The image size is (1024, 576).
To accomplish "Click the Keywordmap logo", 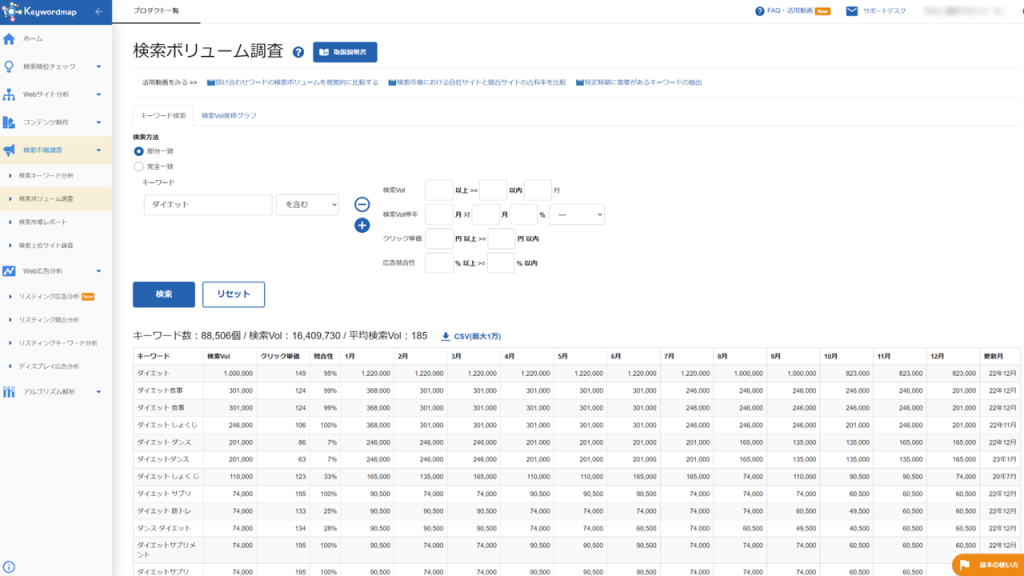I will (x=39, y=11).
